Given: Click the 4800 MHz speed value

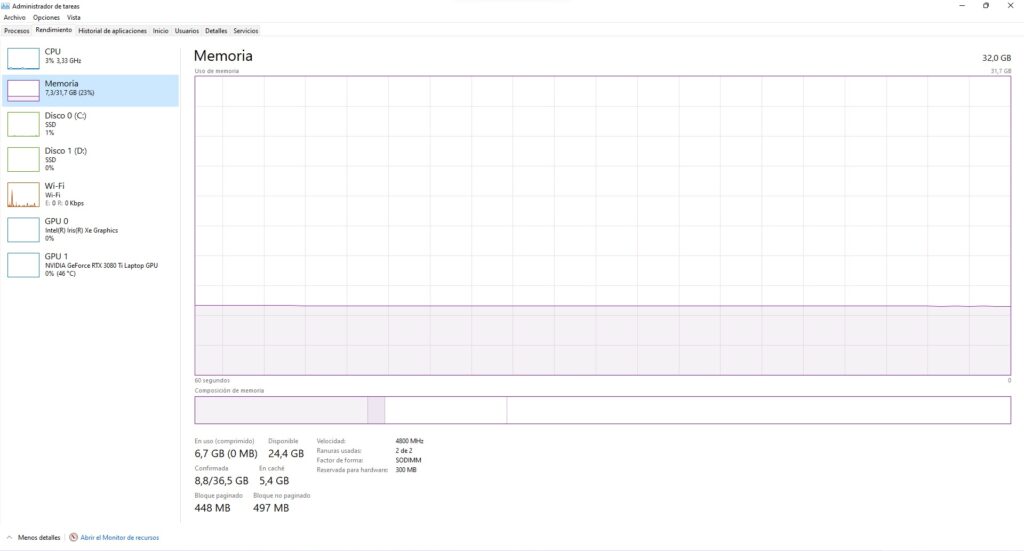Looking at the screenshot, I should [409, 441].
